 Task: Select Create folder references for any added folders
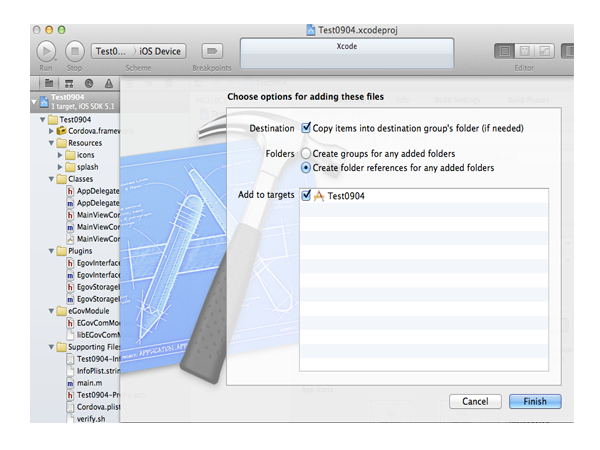click(x=306, y=167)
